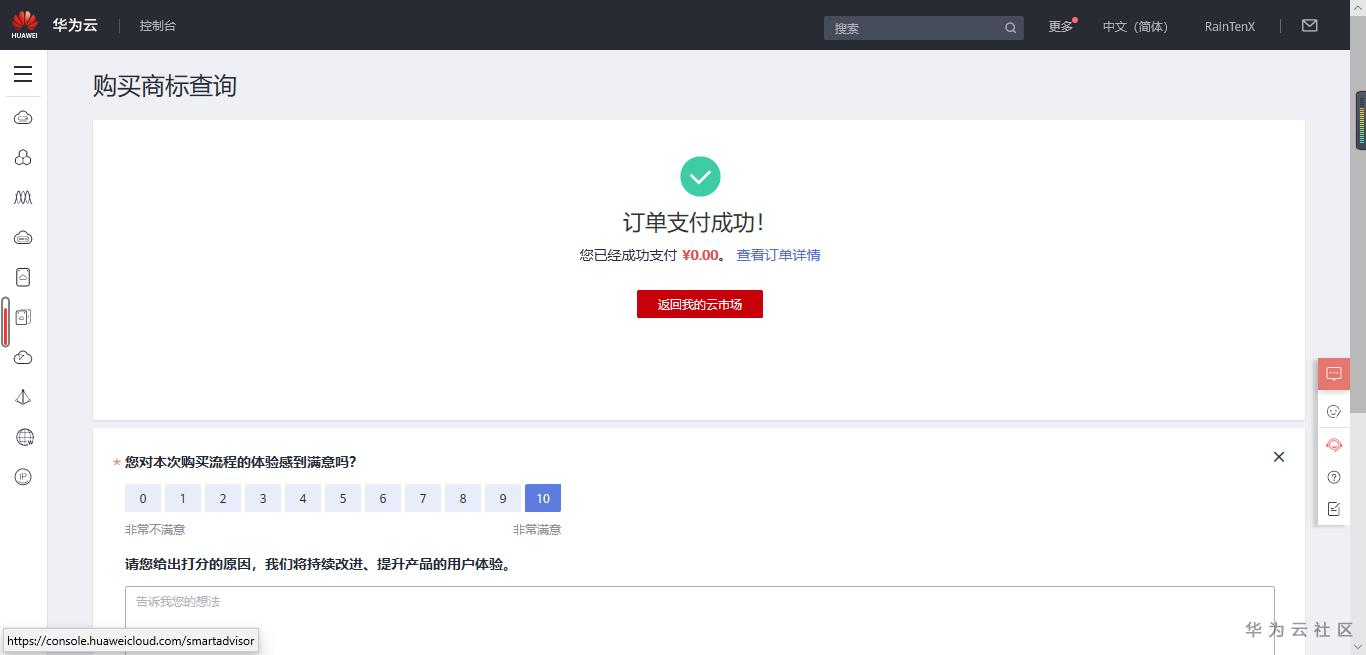Image resolution: width=1366 pixels, height=655 pixels.
Task: Click the question mark help icon
Action: pos(1333,478)
